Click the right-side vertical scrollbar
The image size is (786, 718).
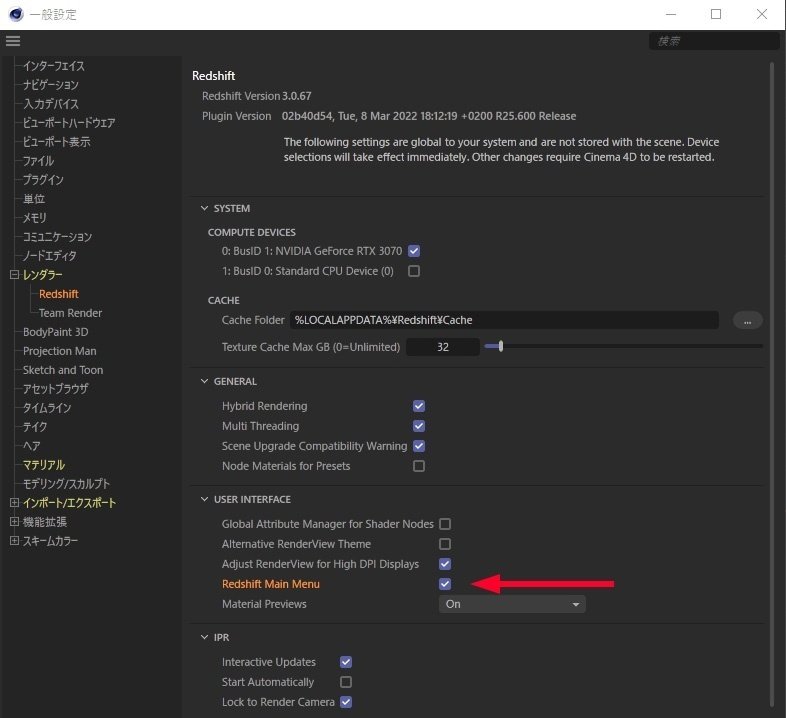[x=772, y=384]
